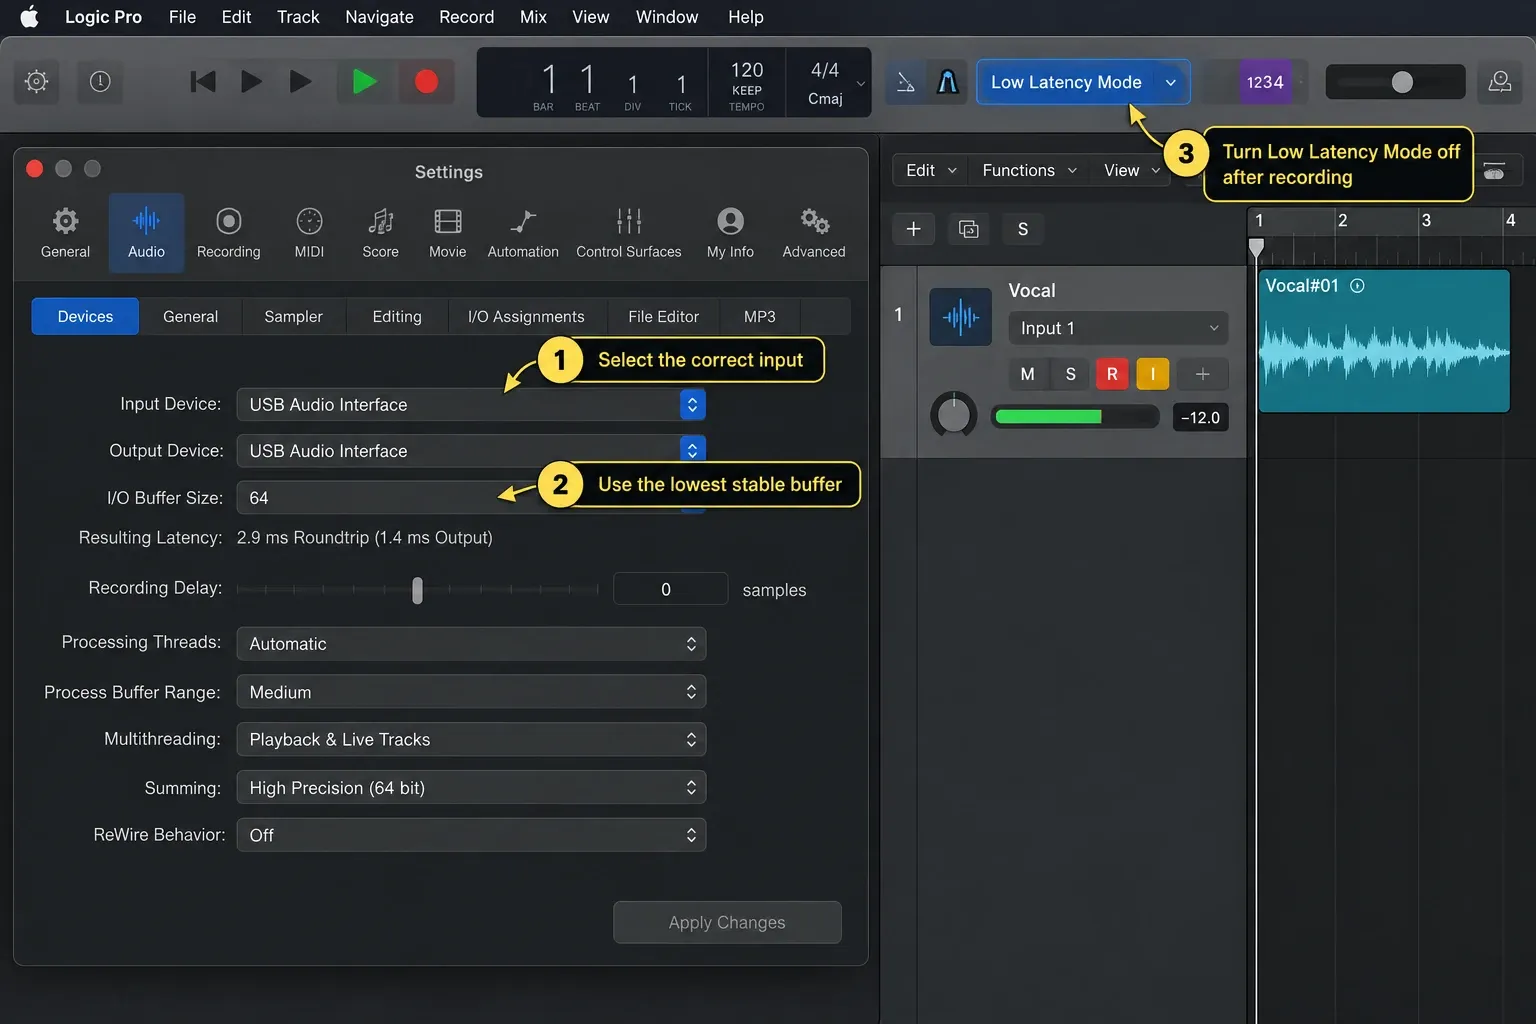
Task: Start playback with green play button
Action: (x=365, y=82)
